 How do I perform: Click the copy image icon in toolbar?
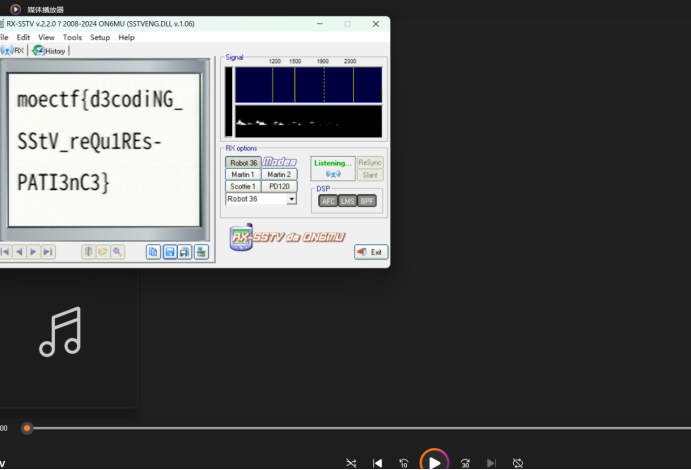[x=153, y=252]
